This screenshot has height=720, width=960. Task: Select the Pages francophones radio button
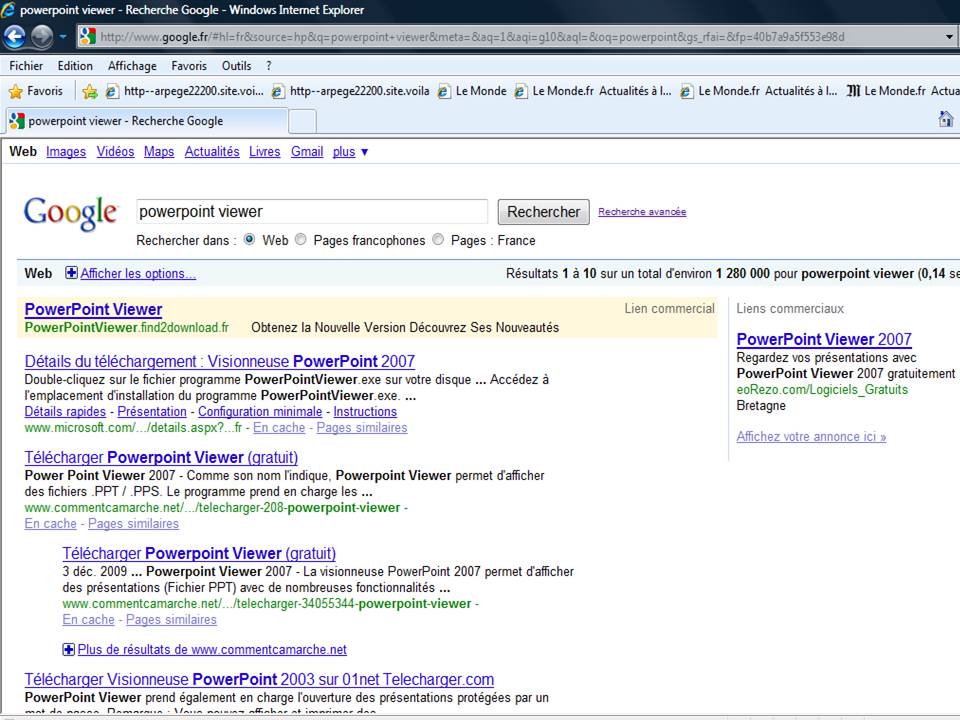[x=301, y=239]
